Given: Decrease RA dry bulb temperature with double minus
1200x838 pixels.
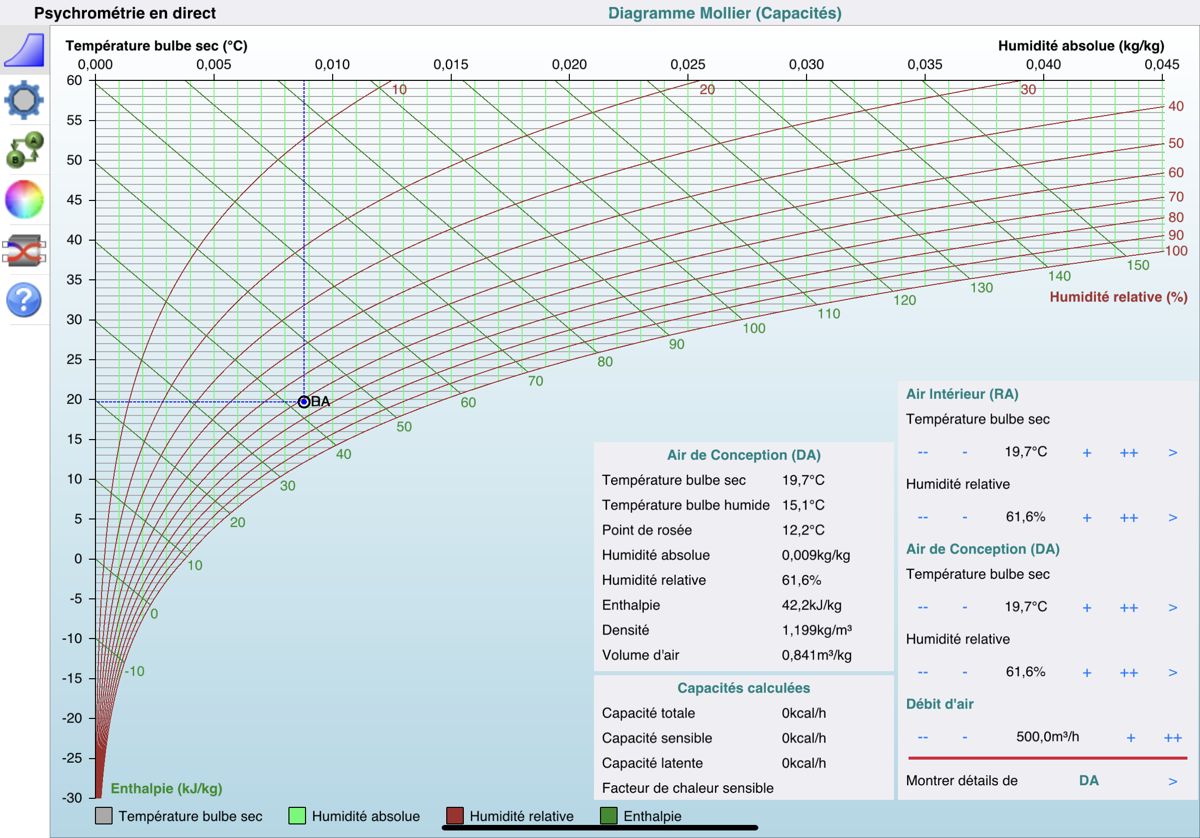Looking at the screenshot, I should 923,452.
